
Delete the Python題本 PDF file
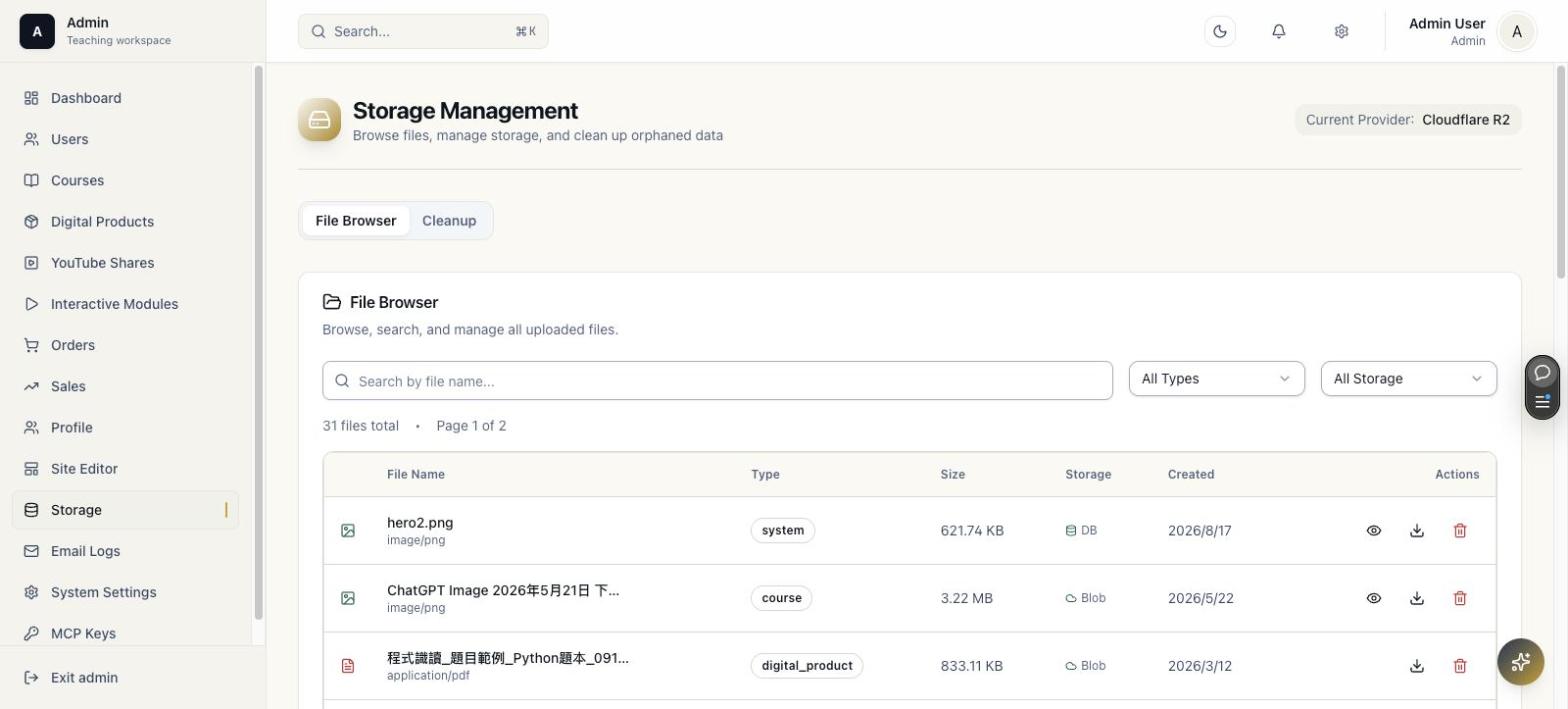[x=1459, y=666]
